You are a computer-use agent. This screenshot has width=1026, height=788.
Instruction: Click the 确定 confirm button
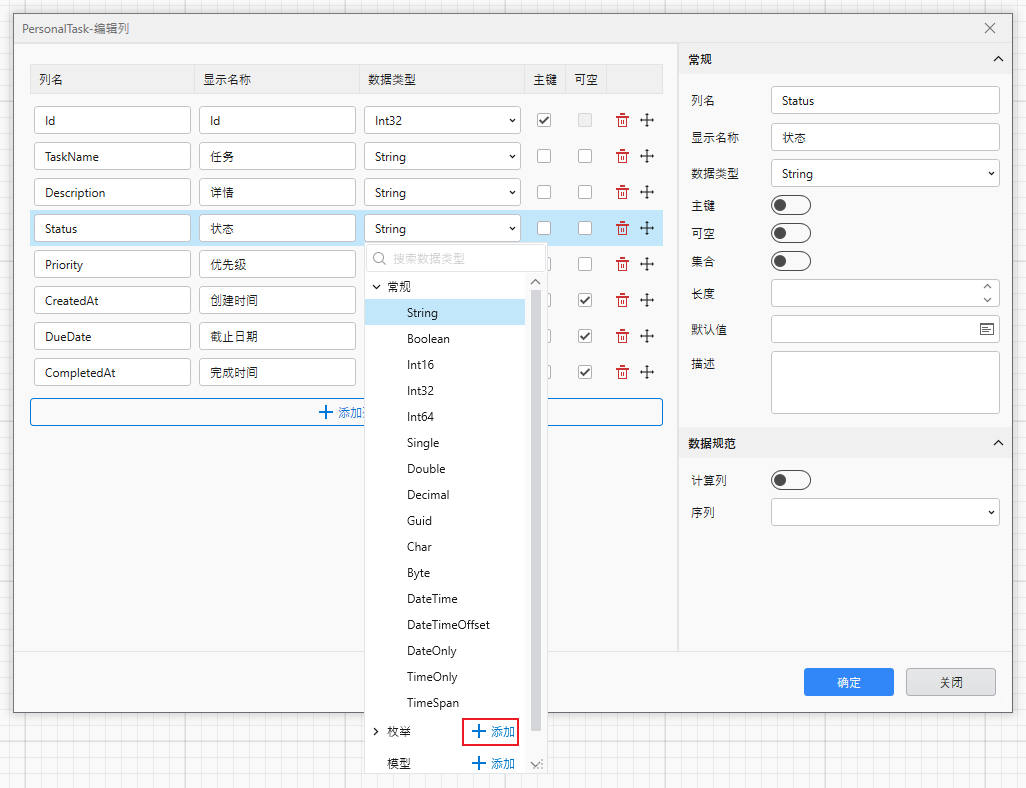pos(848,682)
